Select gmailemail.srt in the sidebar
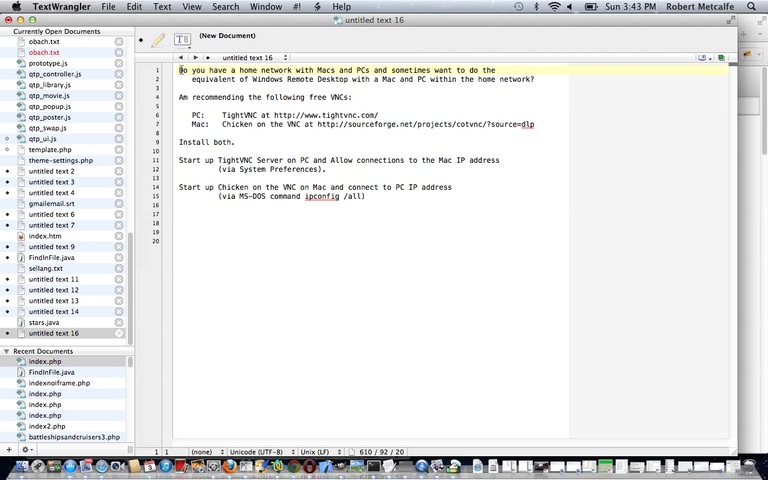768x480 pixels. (x=51, y=203)
